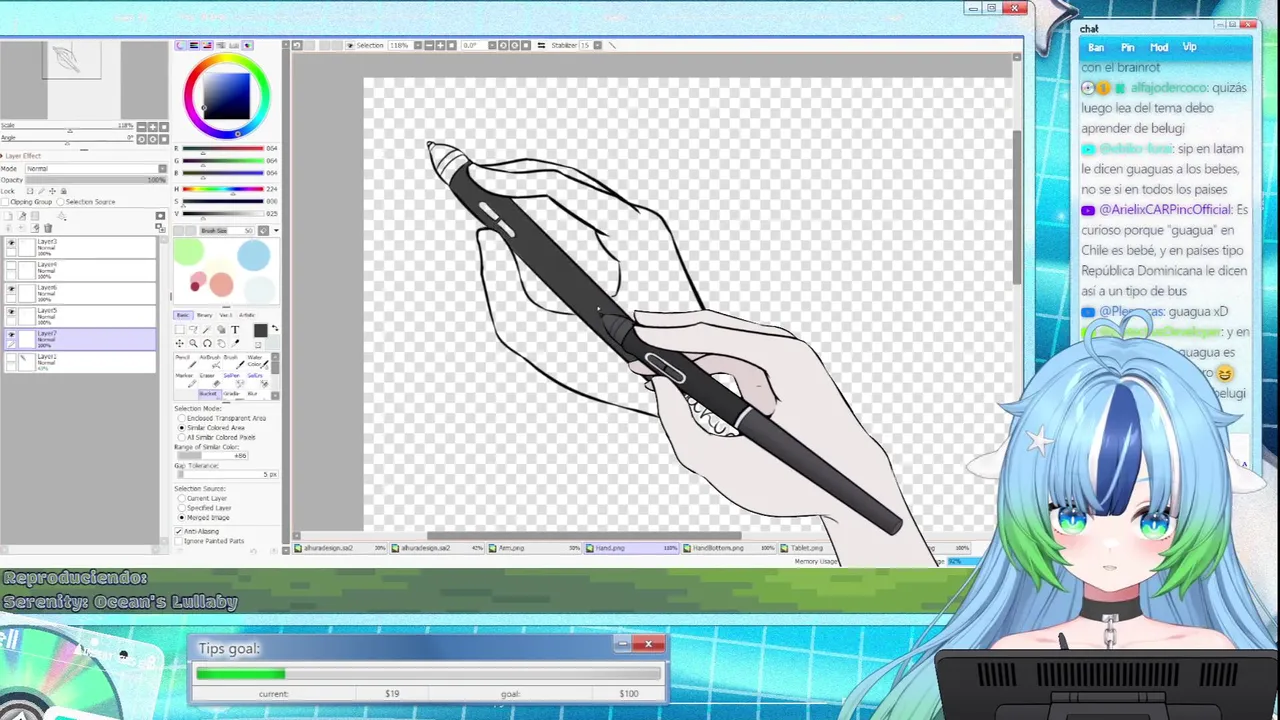Toggle the Layer6 visibility eye
The image size is (1280, 720).
11,289
